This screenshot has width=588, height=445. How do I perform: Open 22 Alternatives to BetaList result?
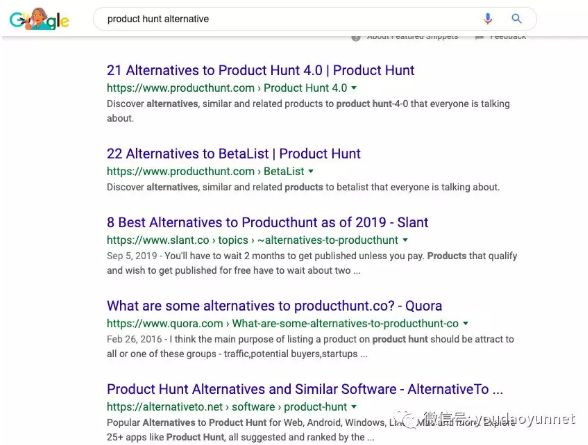point(234,154)
